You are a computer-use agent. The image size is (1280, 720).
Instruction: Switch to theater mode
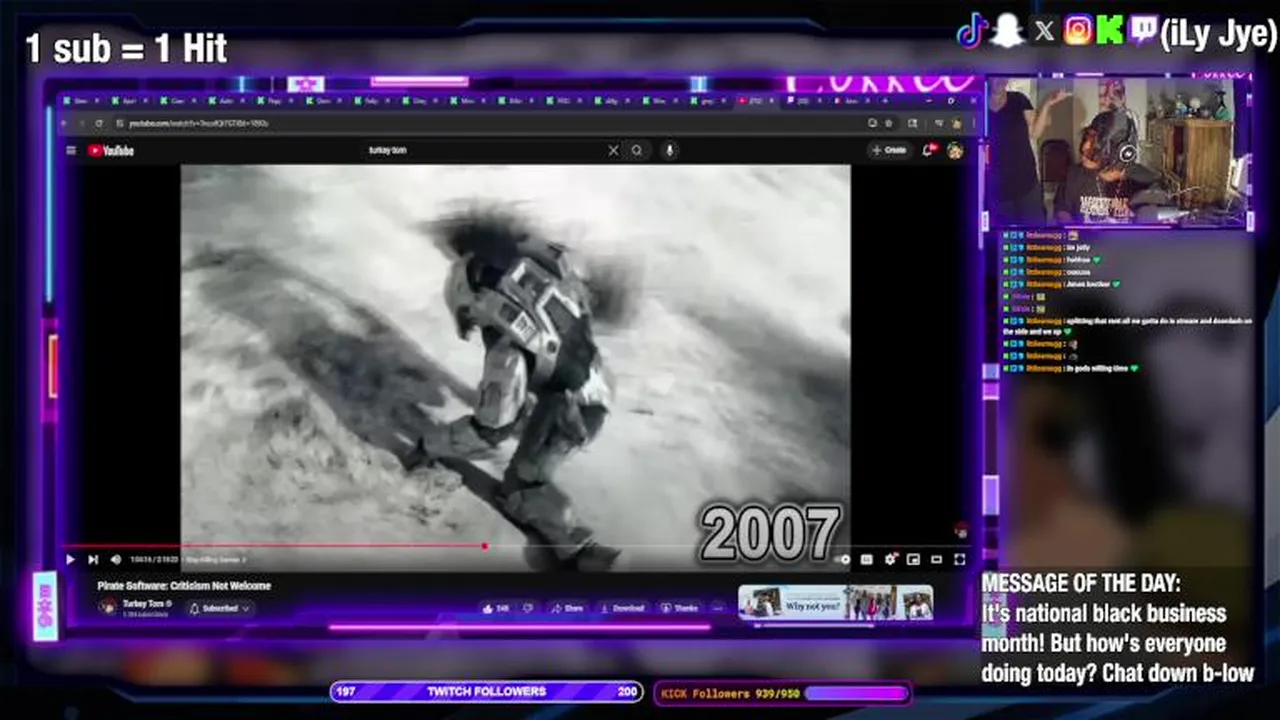pyautogui.click(x=937, y=560)
